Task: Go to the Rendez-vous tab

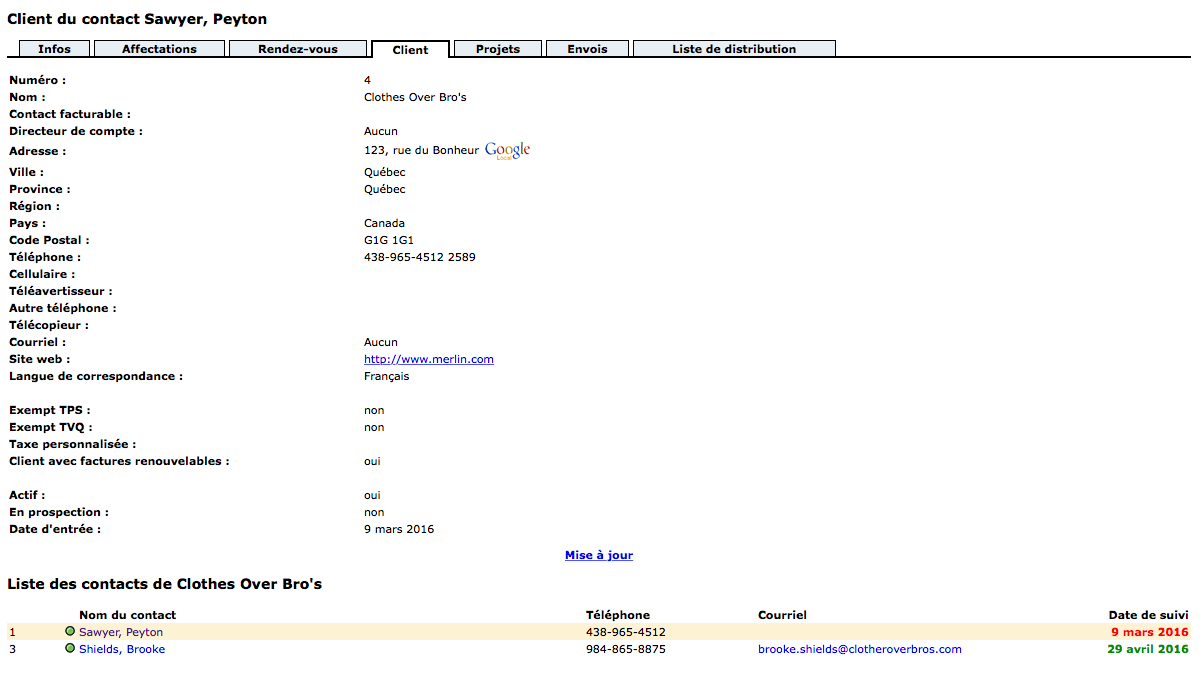Action: 297,49
